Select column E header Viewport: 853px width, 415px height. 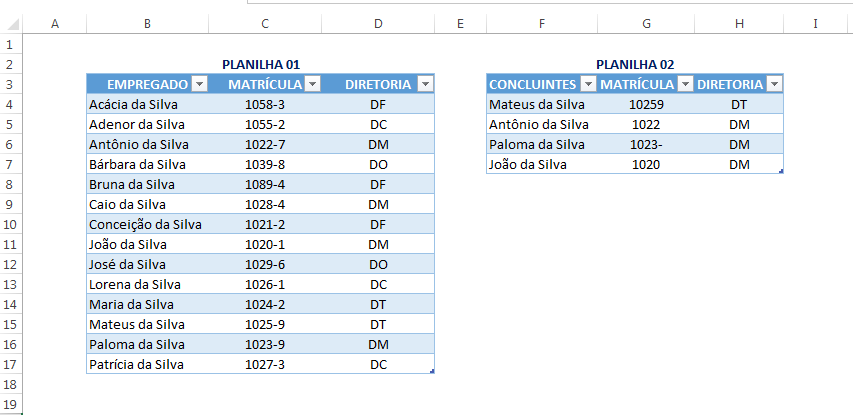(460, 24)
